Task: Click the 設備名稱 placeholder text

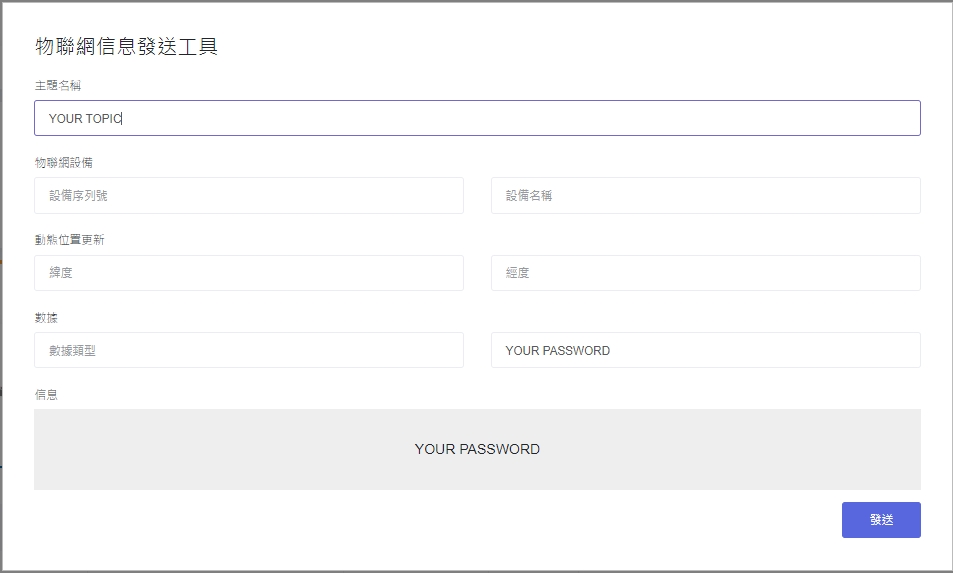Action: [x=529, y=196]
